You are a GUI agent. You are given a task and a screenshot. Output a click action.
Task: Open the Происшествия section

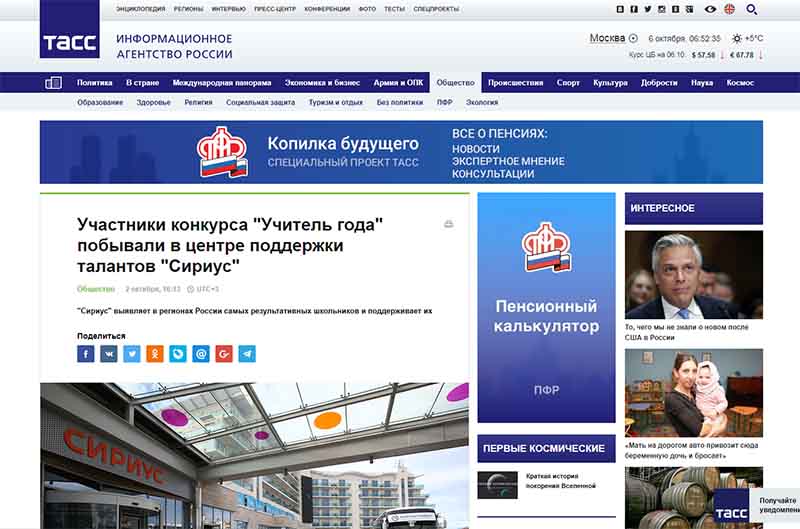(x=516, y=83)
